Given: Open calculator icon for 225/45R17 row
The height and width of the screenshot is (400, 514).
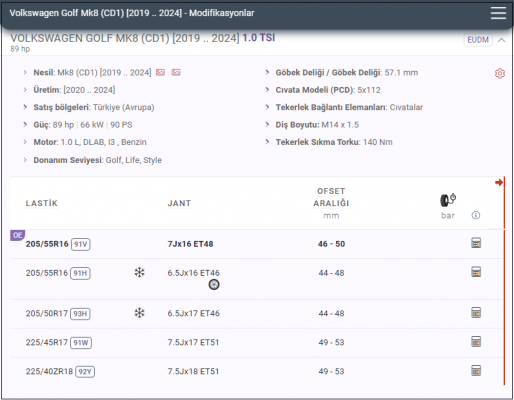Looking at the screenshot, I should 476,342.
